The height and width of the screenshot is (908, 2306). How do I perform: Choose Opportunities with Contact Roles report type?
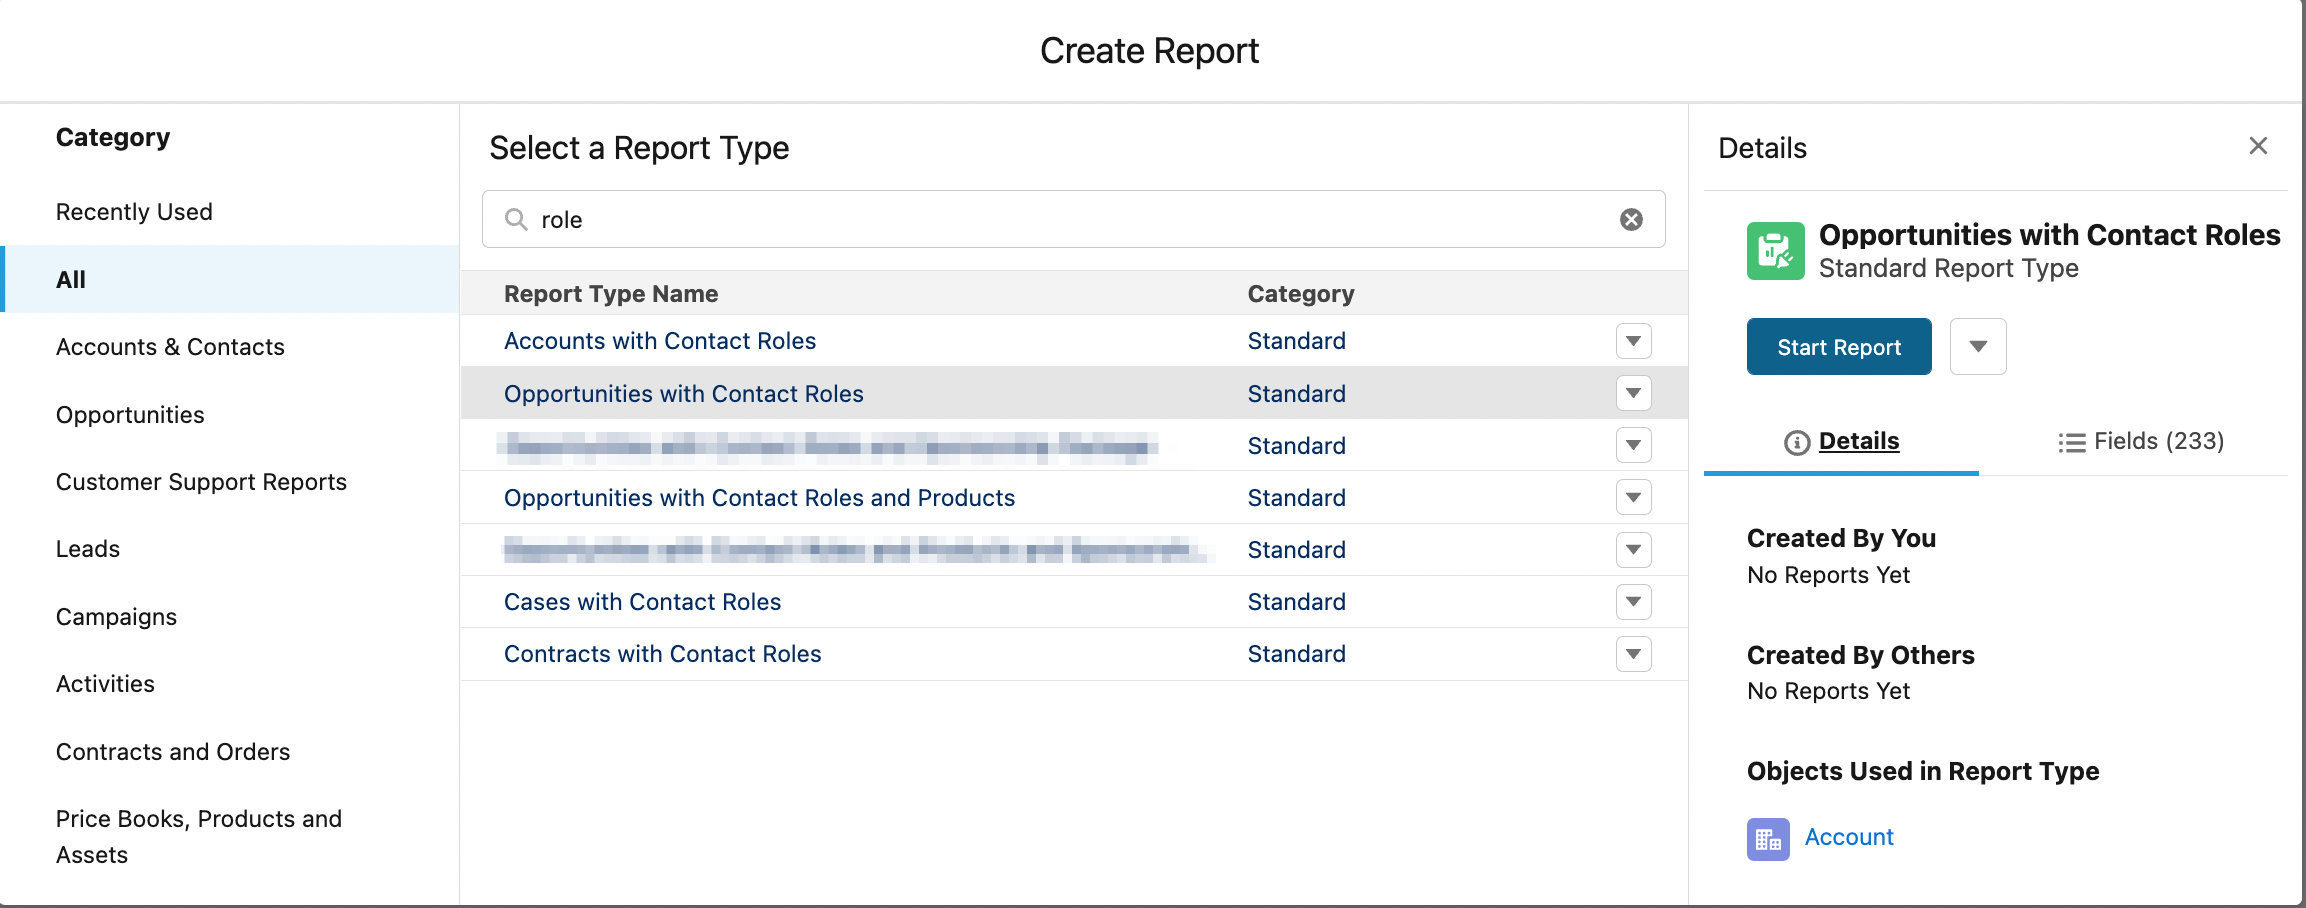pos(684,394)
